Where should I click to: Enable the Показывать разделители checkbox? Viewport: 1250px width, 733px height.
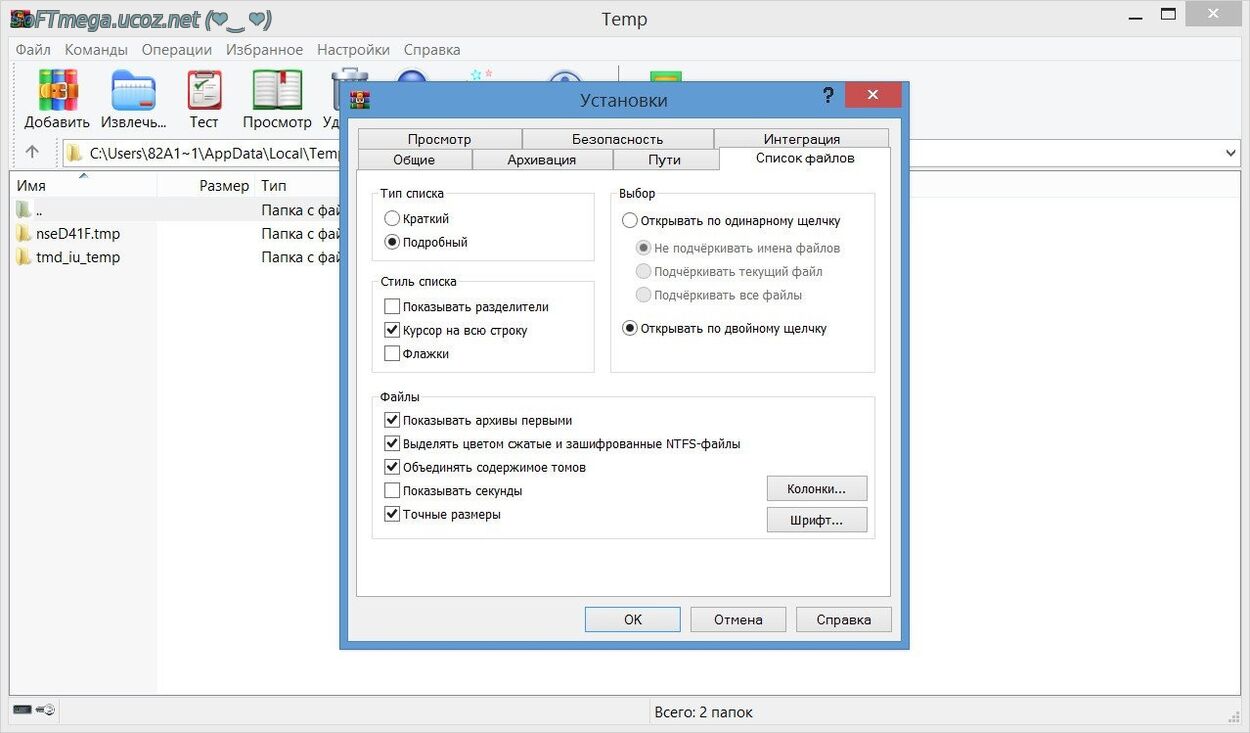(x=392, y=307)
